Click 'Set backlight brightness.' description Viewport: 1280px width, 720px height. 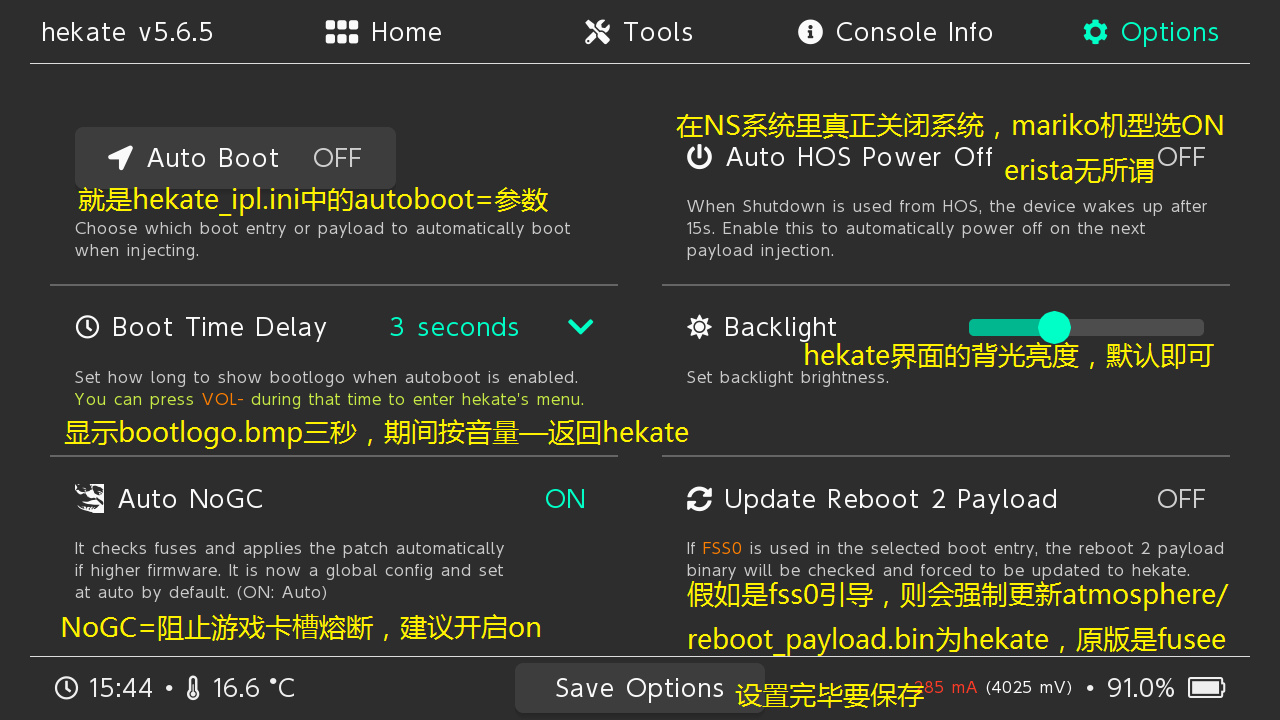coord(788,378)
